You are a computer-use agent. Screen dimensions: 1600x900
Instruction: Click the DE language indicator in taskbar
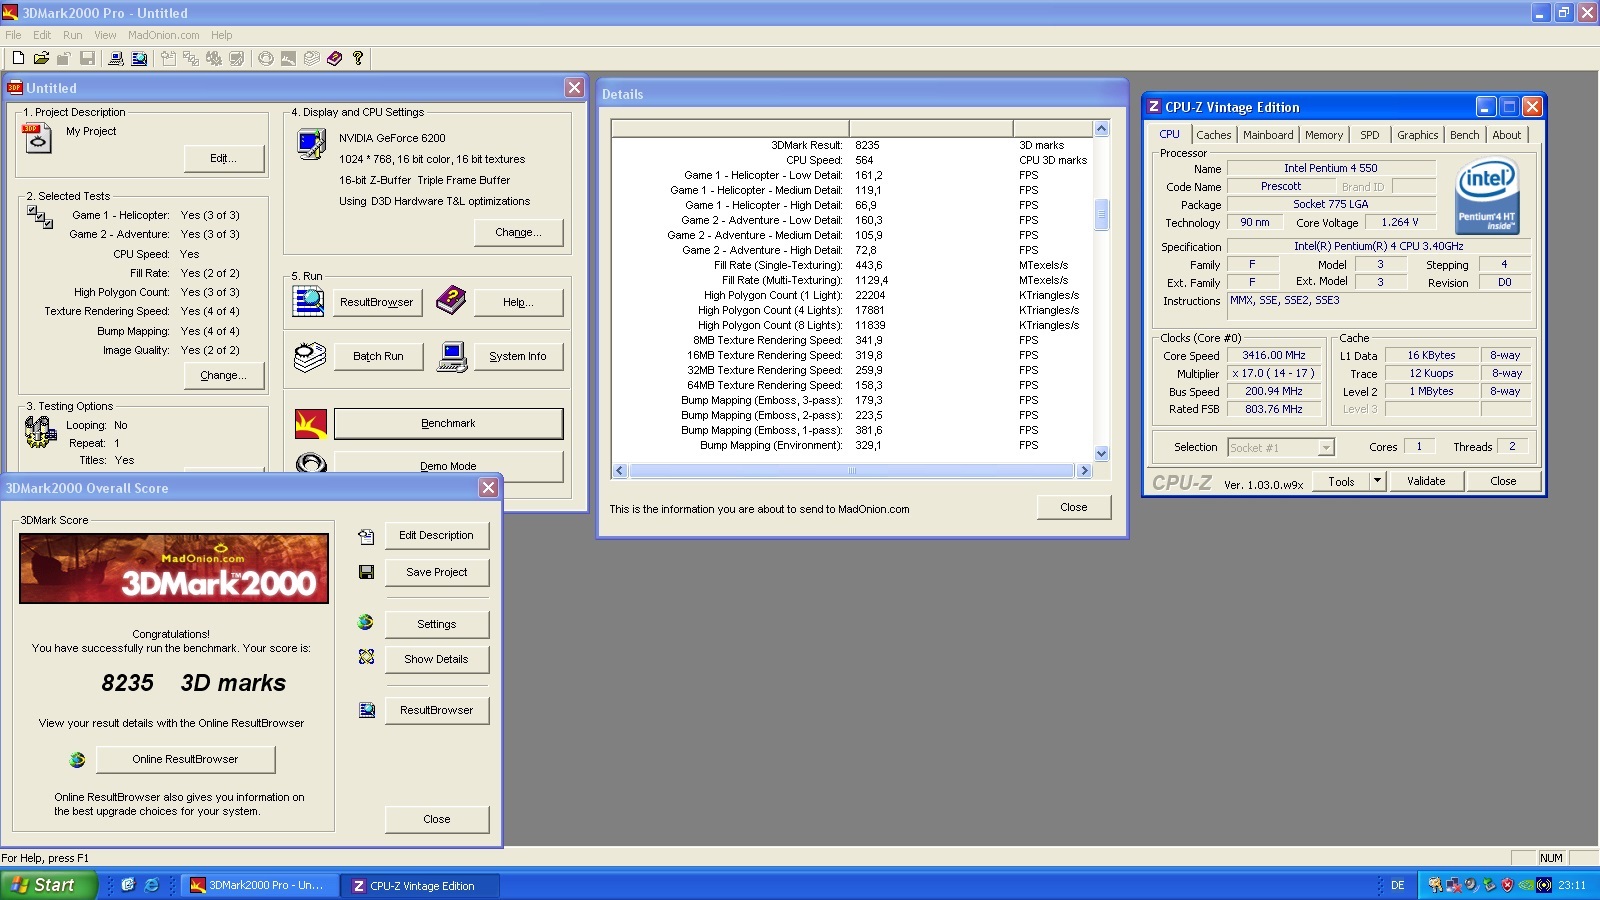1397,885
